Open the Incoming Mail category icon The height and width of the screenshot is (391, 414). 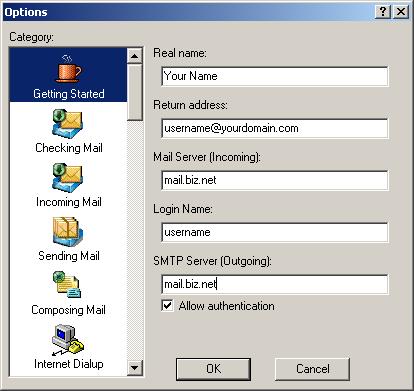tap(67, 178)
